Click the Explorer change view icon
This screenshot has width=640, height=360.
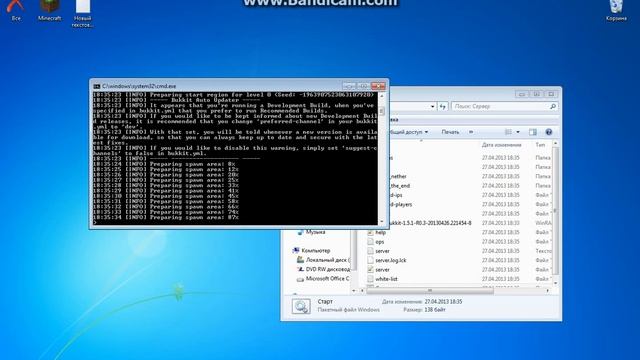(x=508, y=132)
